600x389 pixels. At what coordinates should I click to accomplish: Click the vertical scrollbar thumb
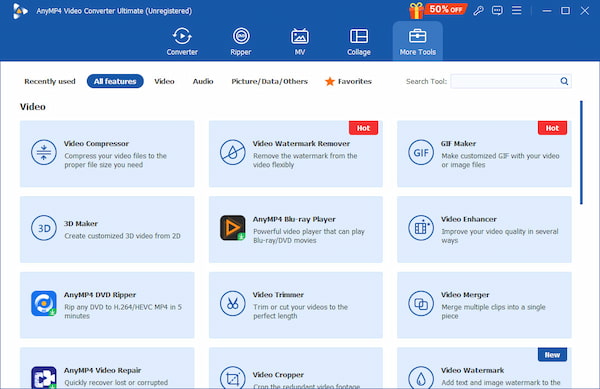(x=581, y=152)
